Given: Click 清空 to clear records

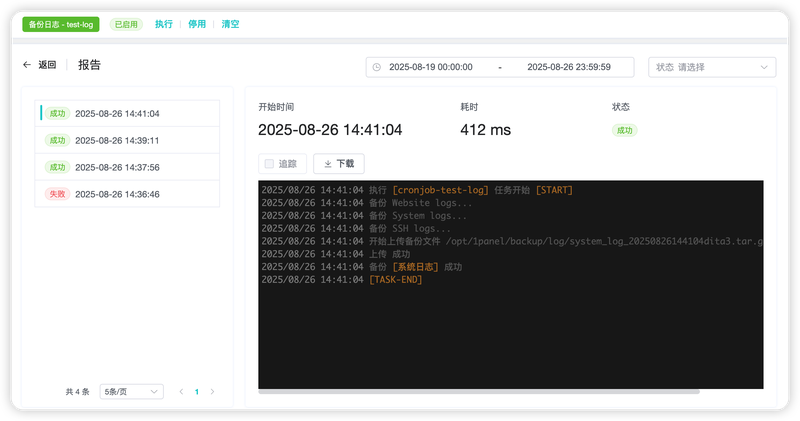Looking at the screenshot, I should click(x=230, y=24).
